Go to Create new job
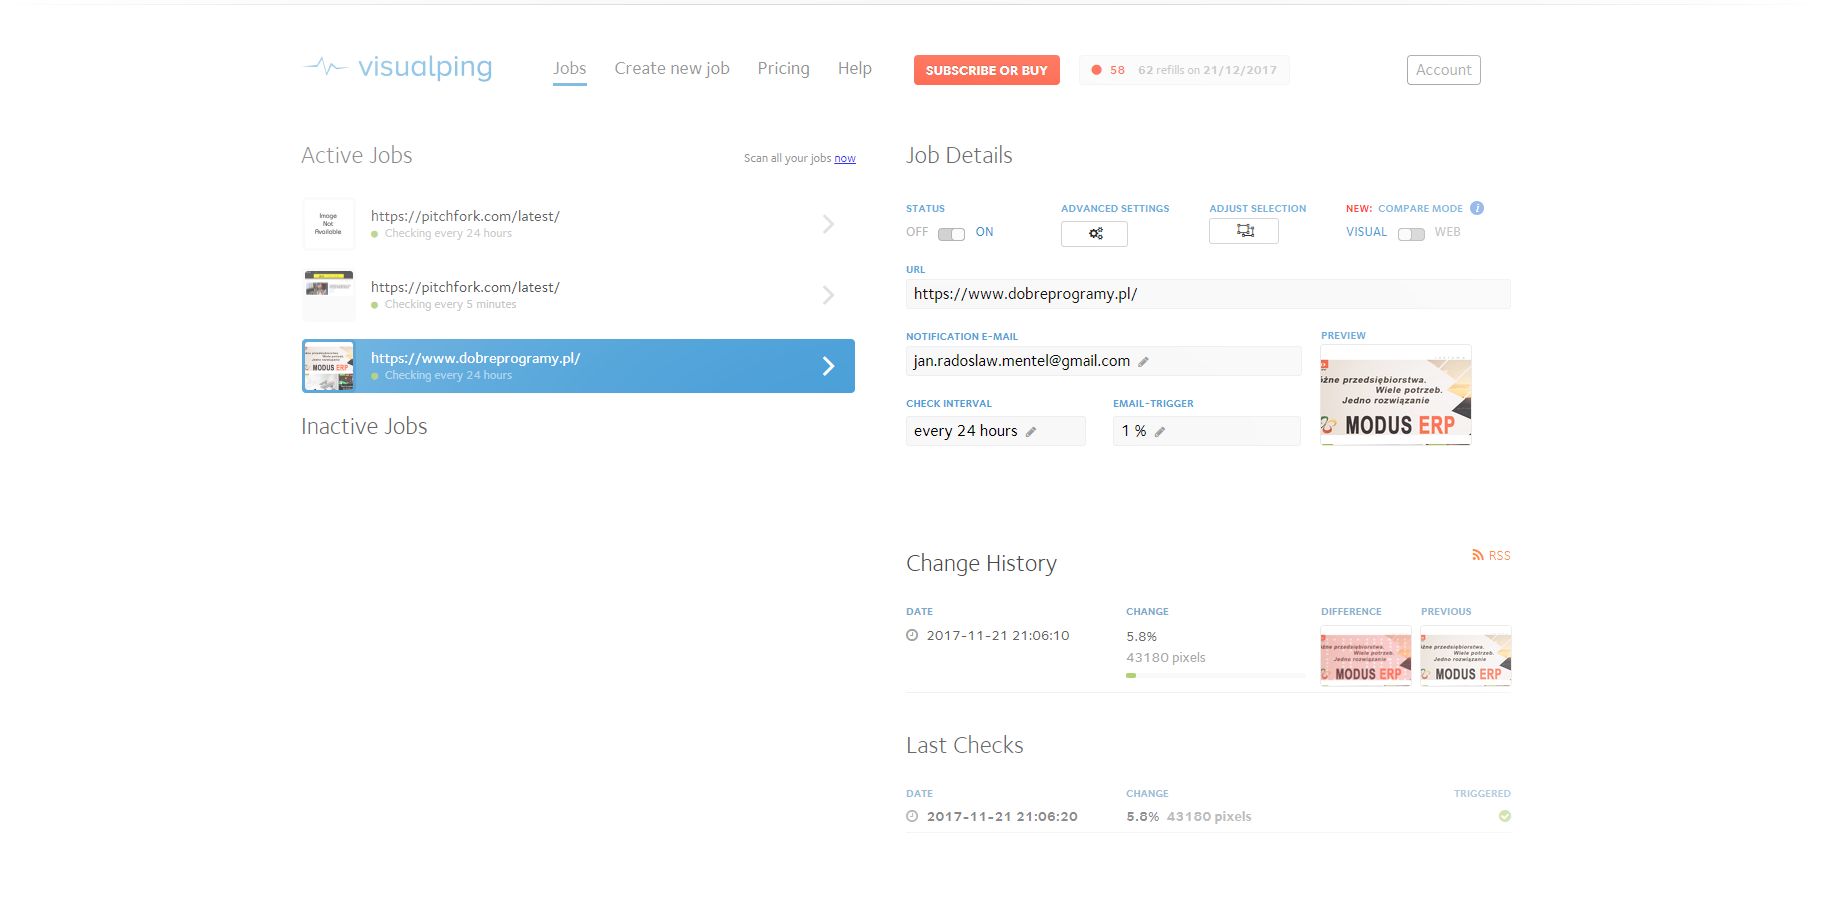This screenshot has width=1828, height=917. pos(672,68)
